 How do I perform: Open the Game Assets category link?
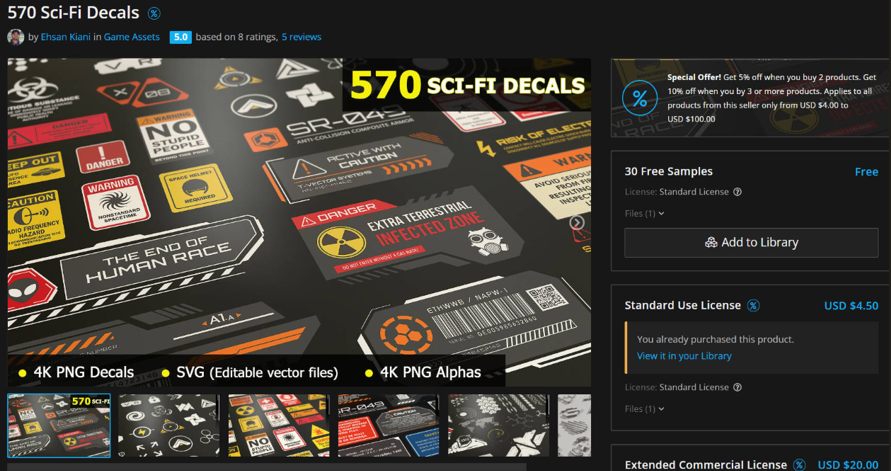[x=132, y=37]
